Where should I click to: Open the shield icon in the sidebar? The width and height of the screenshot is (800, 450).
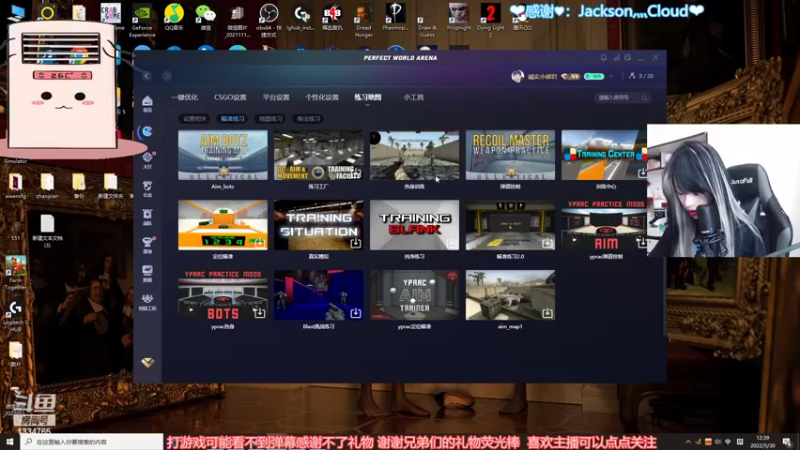pyautogui.click(x=147, y=188)
